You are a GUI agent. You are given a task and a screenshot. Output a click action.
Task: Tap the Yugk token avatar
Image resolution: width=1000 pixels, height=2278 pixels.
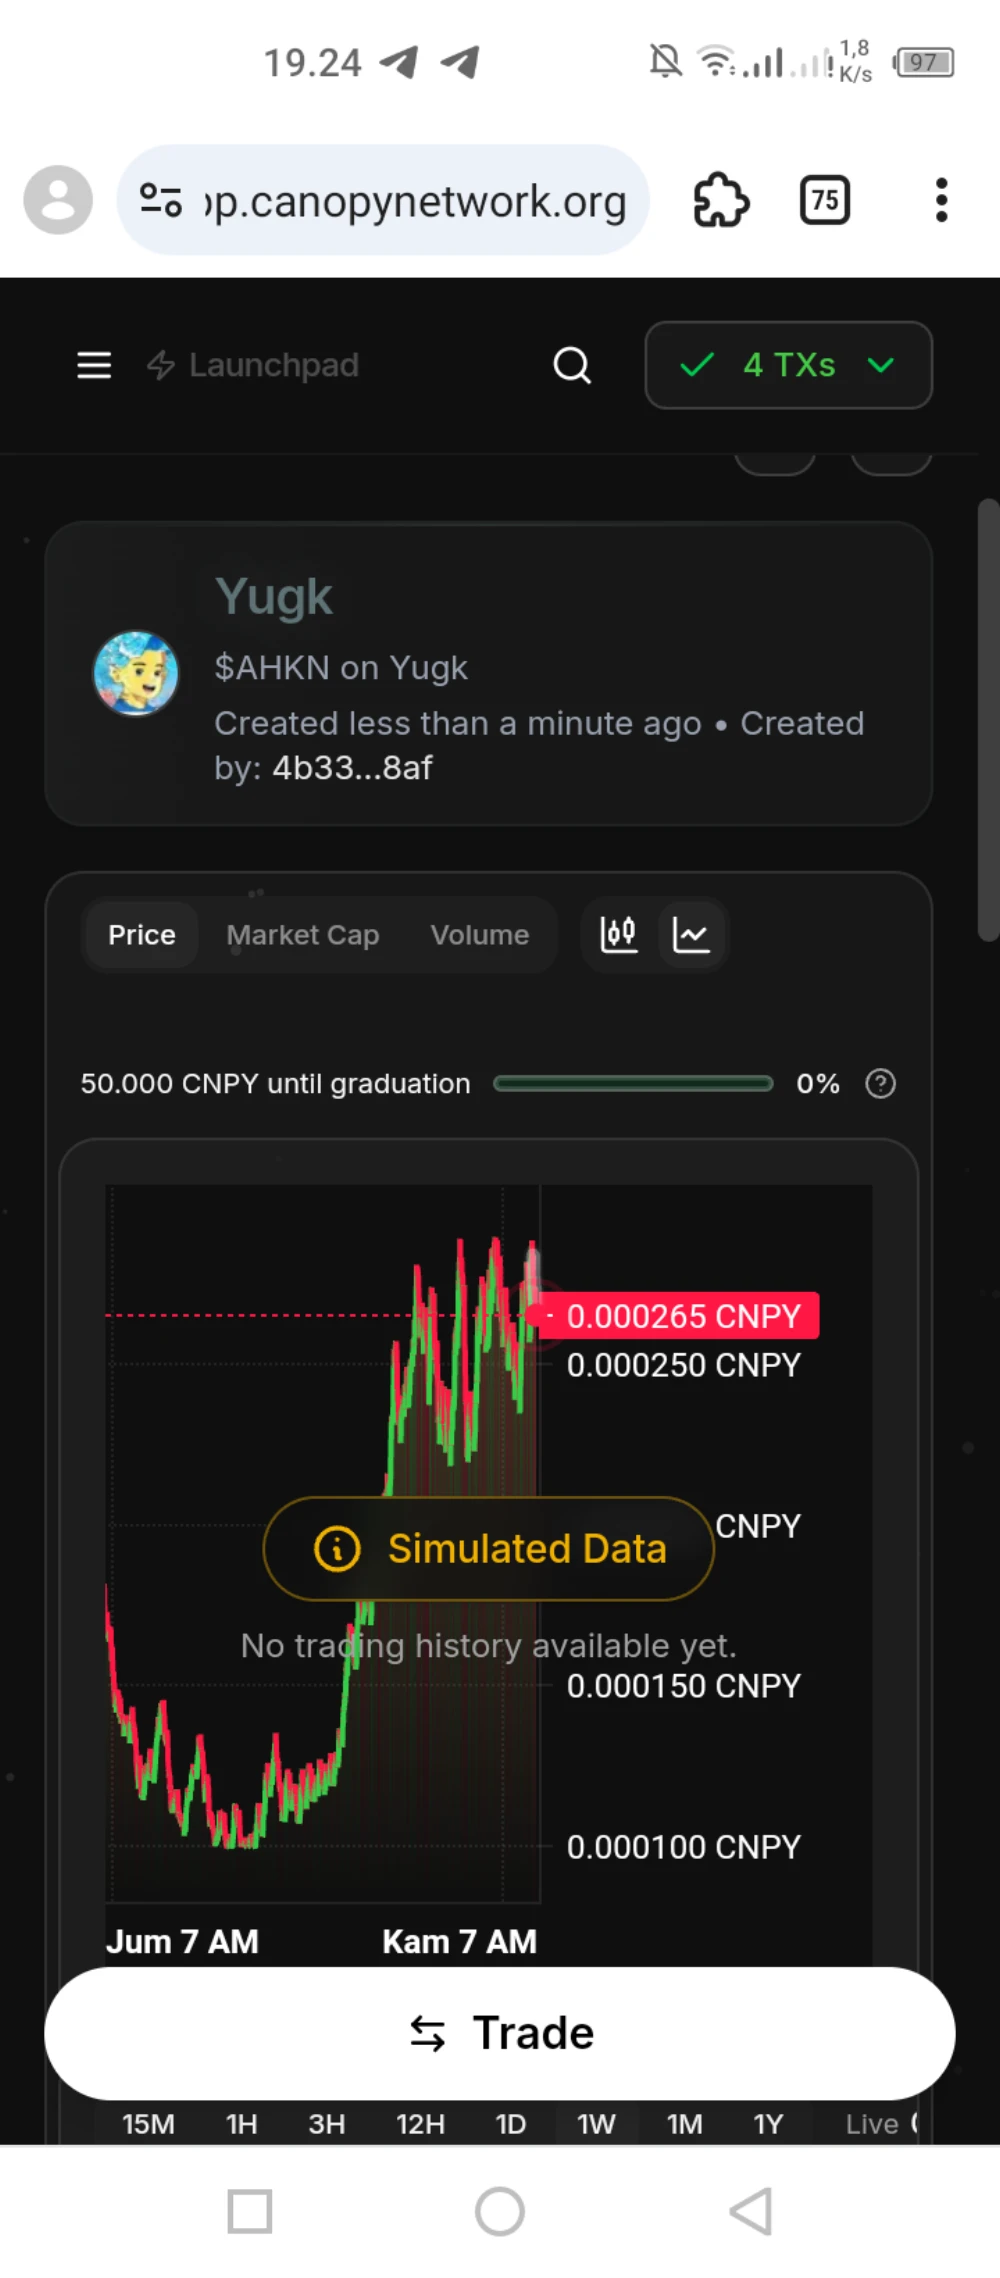click(136, 673)
